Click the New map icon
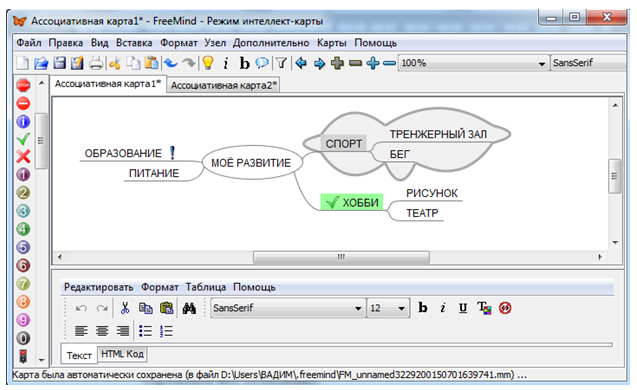 [x=23, y=63]
